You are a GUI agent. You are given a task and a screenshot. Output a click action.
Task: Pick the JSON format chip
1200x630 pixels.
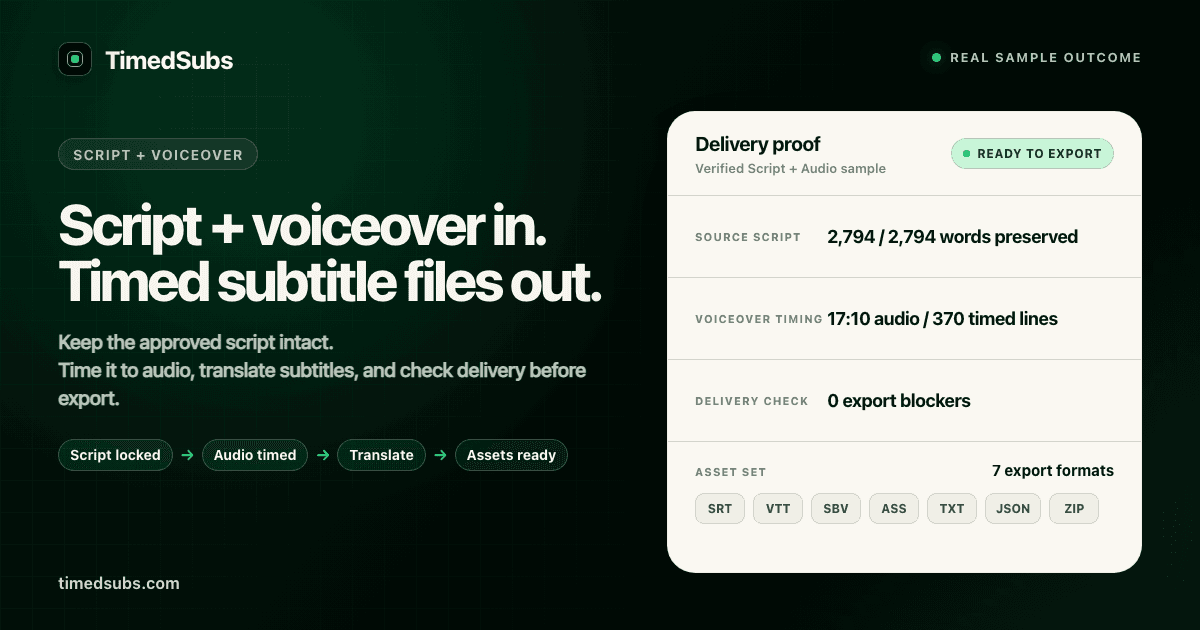tap(1013, 508)
